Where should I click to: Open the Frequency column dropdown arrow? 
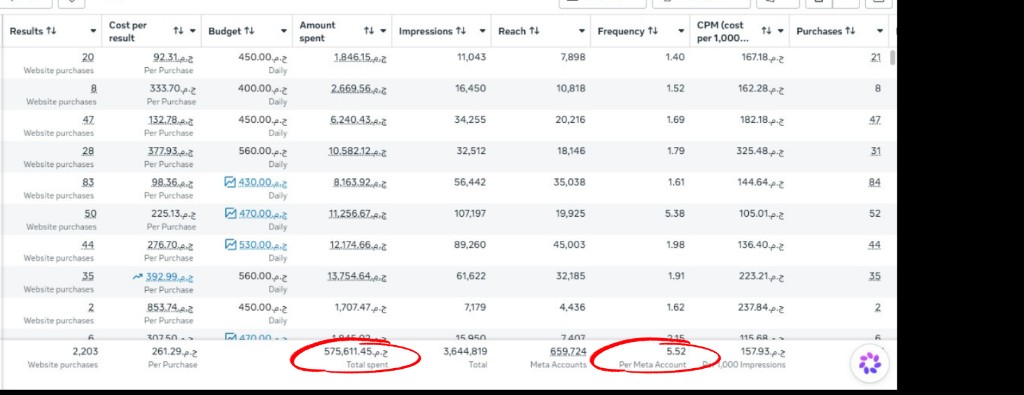[681, 31]
